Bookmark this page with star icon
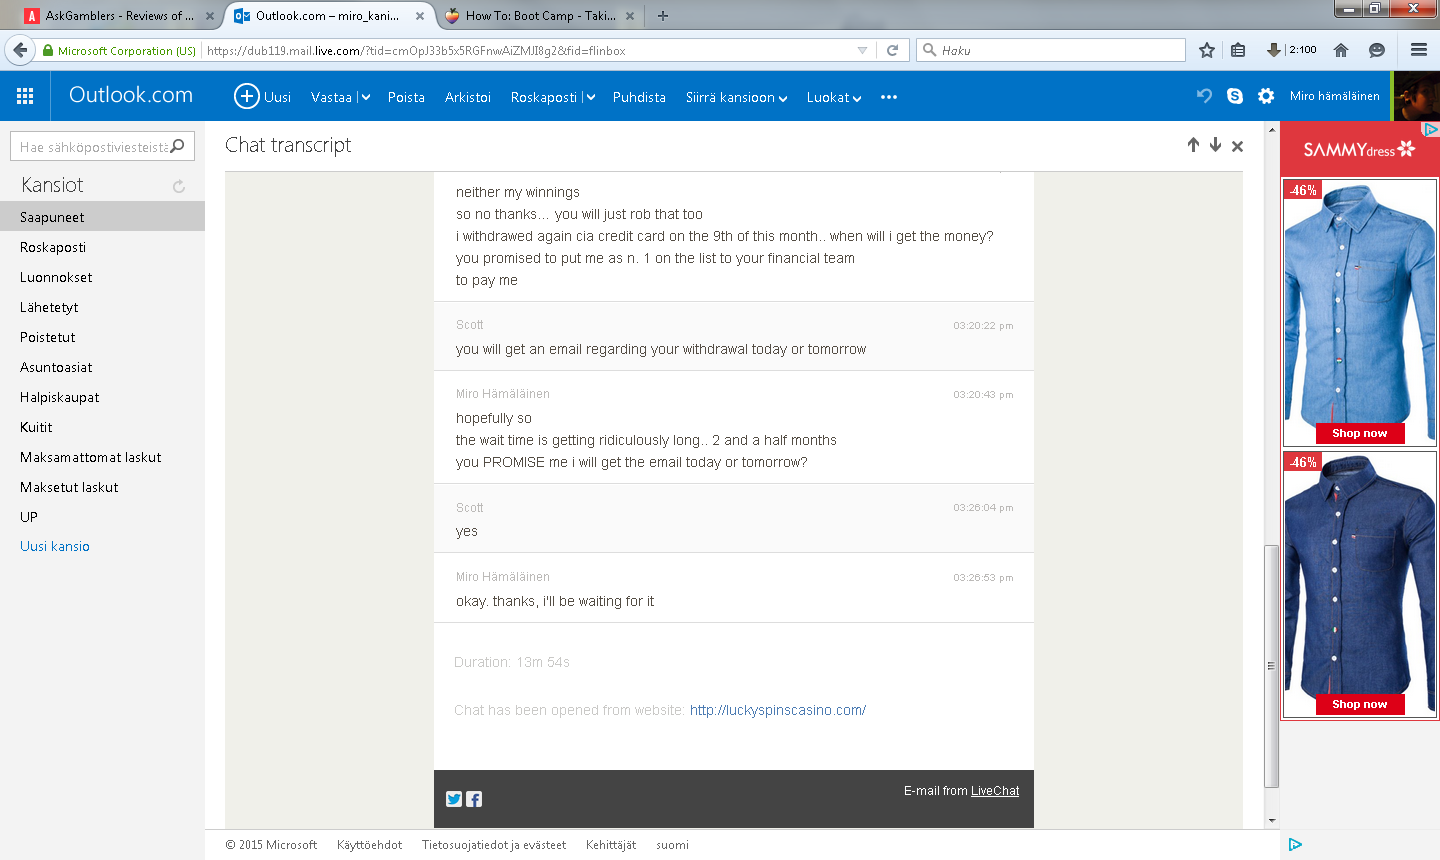Viewport: 1440px width, 860px height. pyautogui.click(x=1207, y=50)
